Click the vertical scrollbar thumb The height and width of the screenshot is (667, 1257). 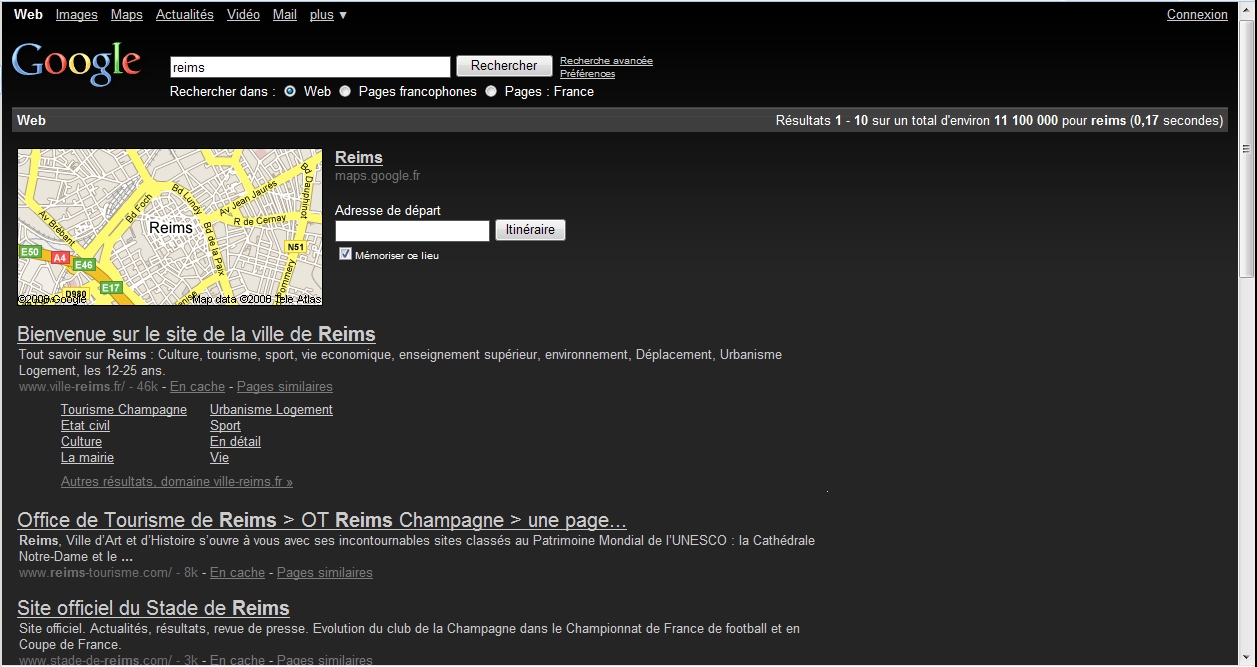click(x=1246, y=148)
